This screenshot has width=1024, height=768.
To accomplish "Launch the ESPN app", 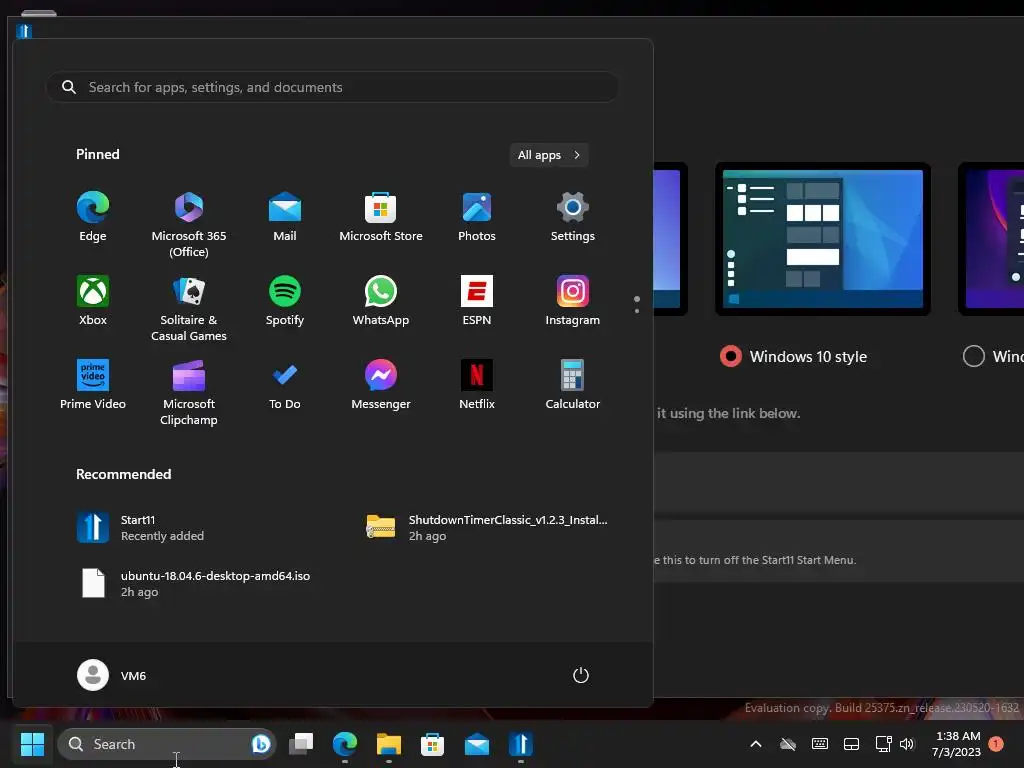I will (477, 301).
